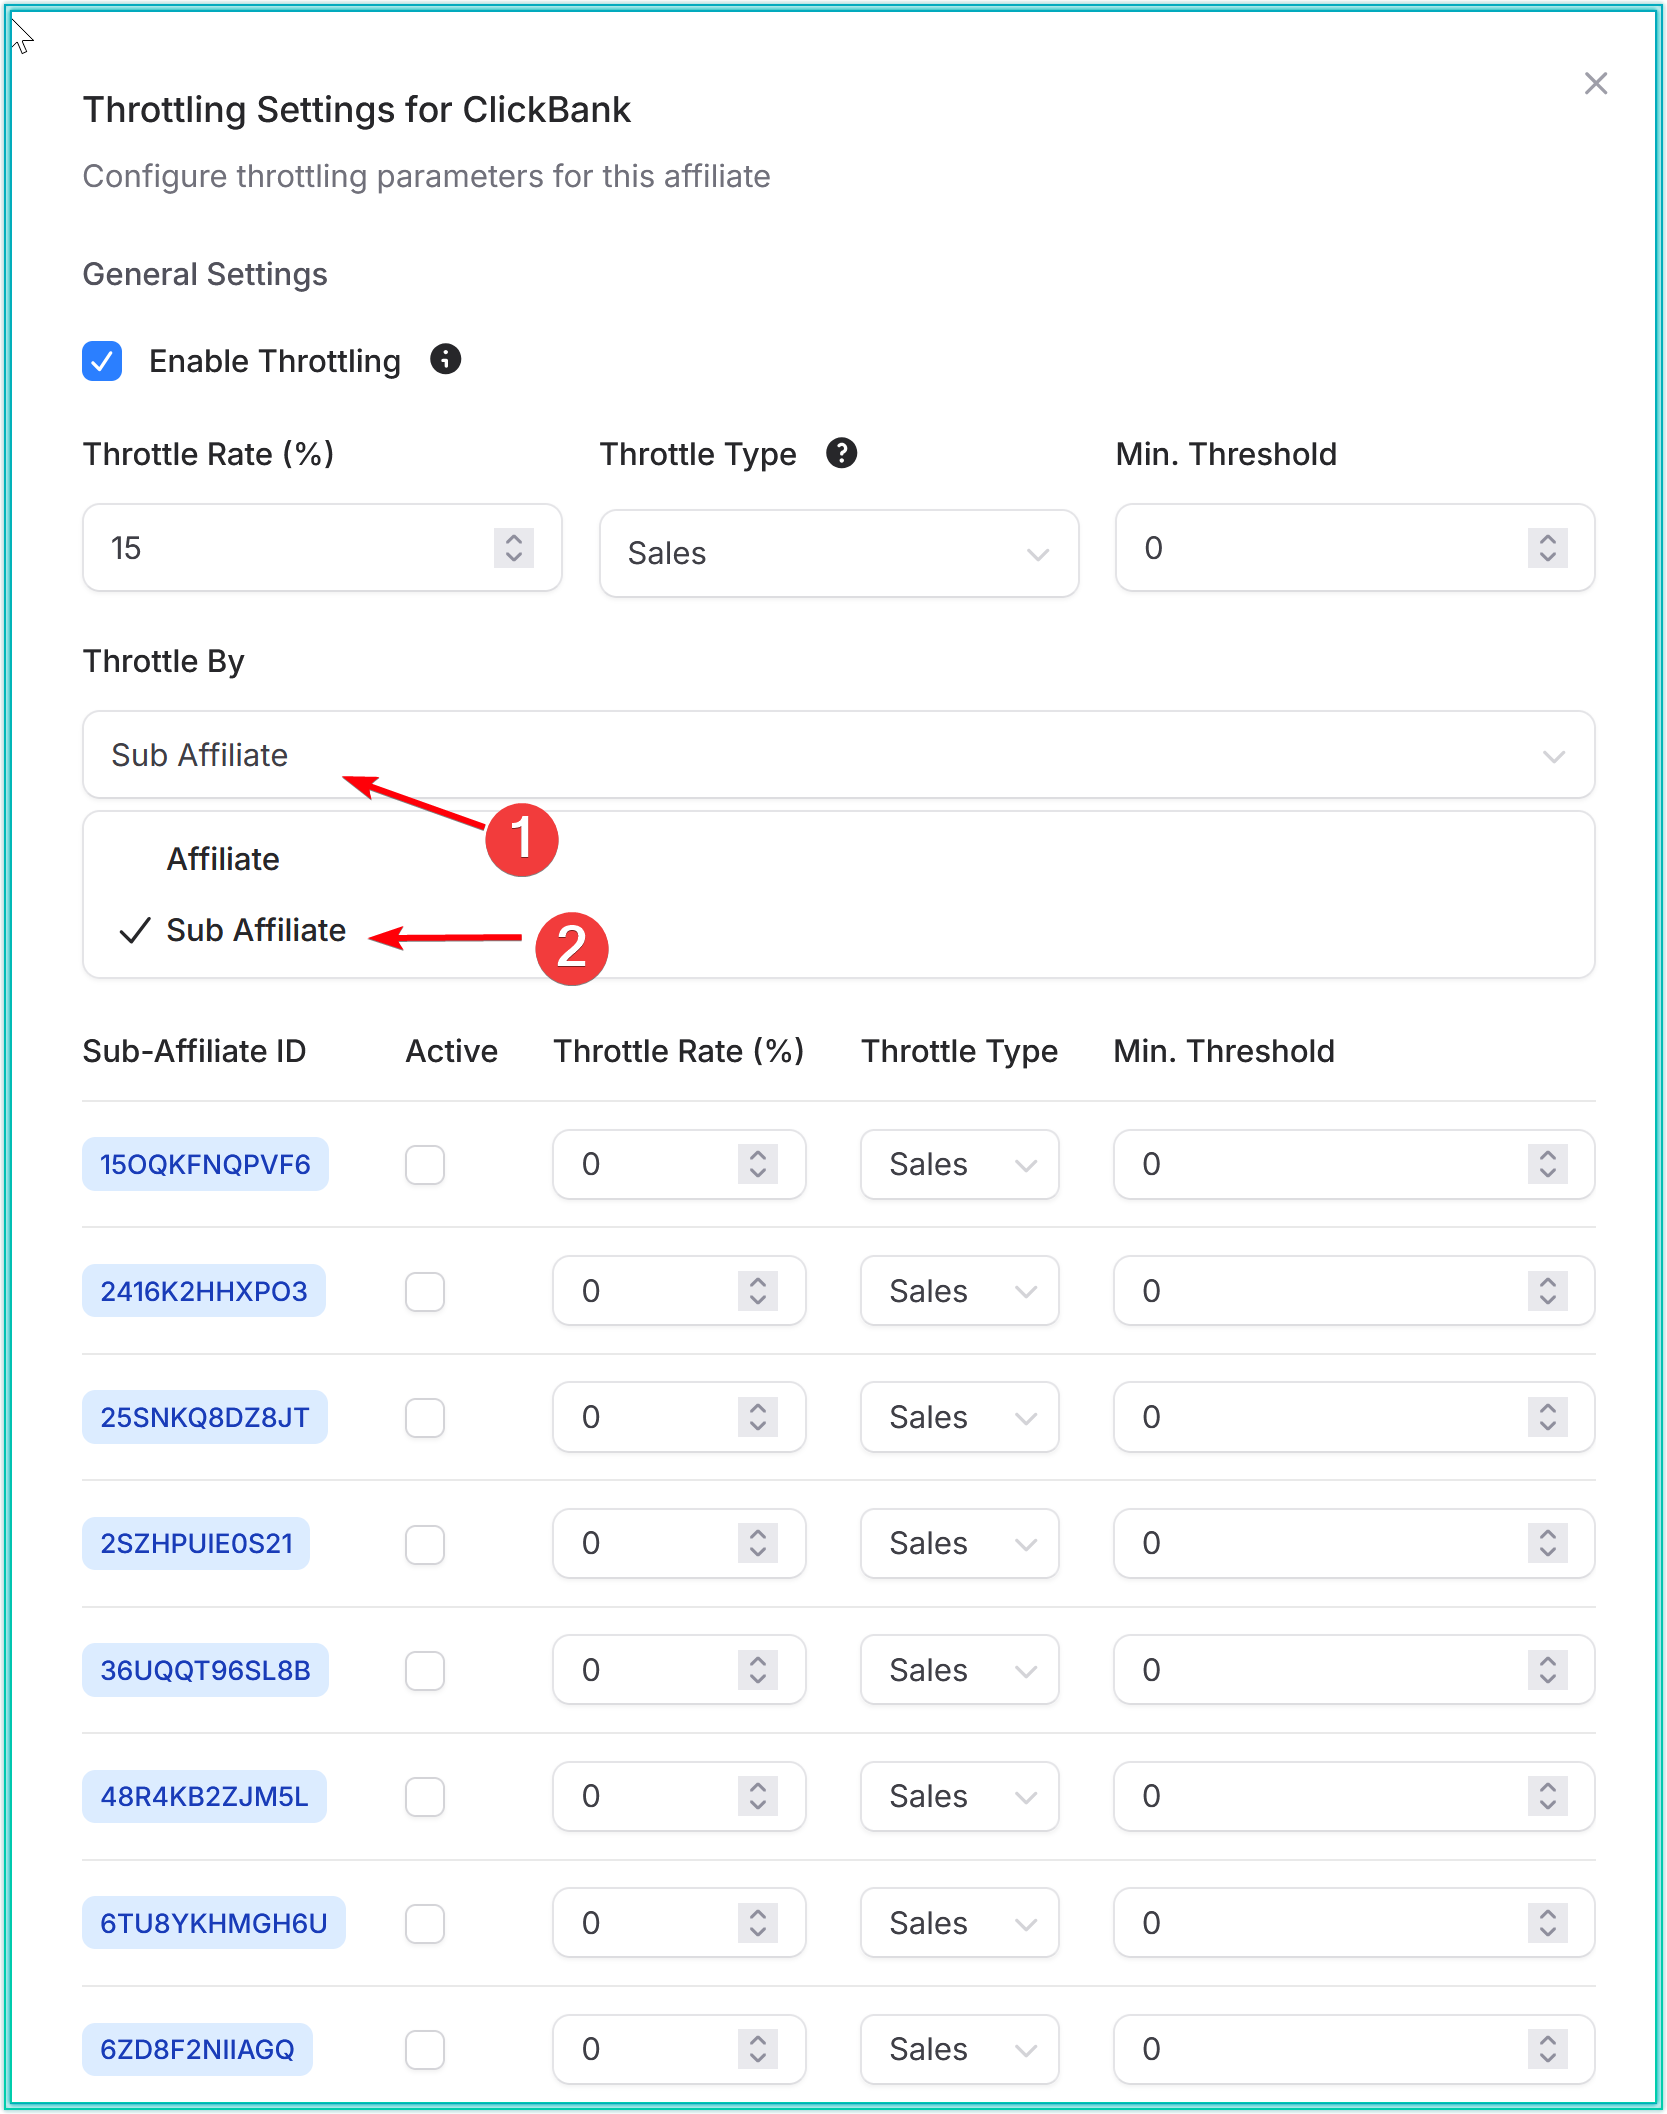
Task: Click the general Throttle Rate field showing 15
Action: (322, 548)
